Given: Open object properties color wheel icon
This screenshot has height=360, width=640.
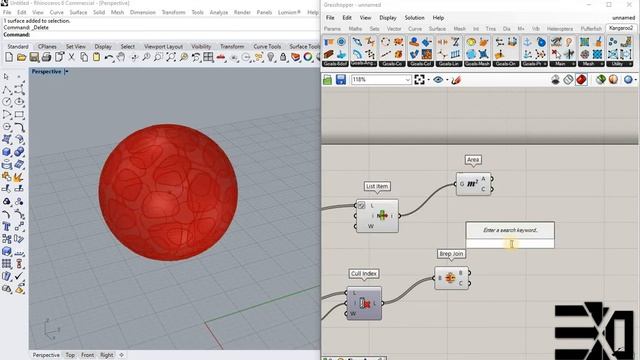Looking at the screenshot, I should [308, 58].
